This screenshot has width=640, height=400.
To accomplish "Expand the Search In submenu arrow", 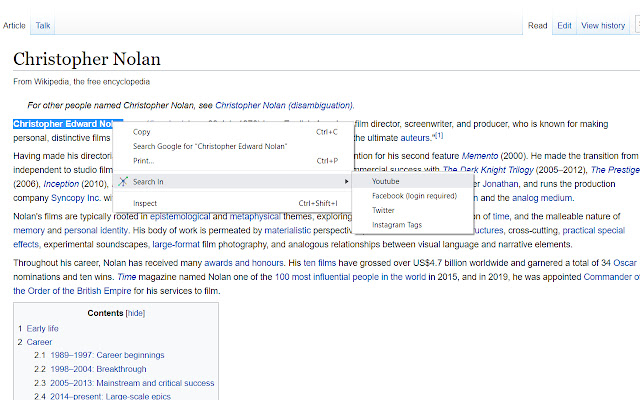I will click(347, 182).
